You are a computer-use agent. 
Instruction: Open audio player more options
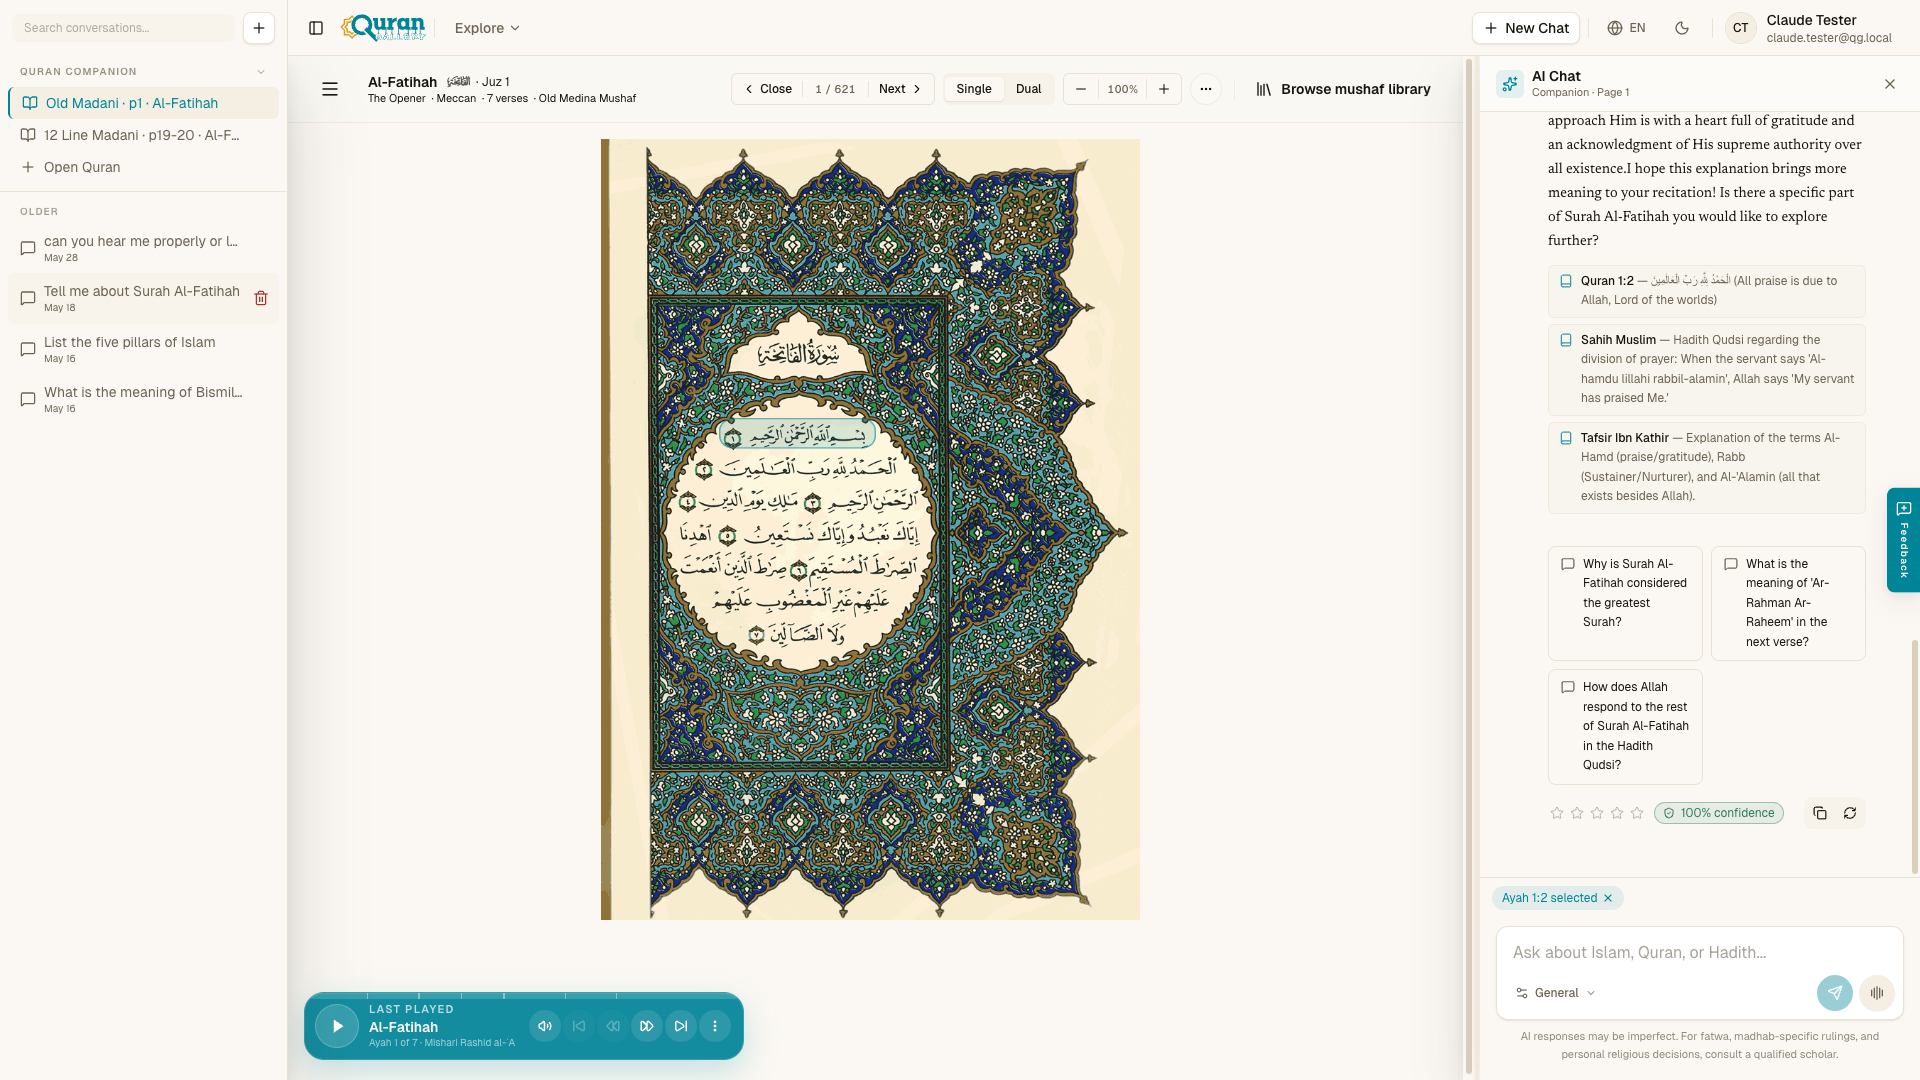click(715, 1026)
